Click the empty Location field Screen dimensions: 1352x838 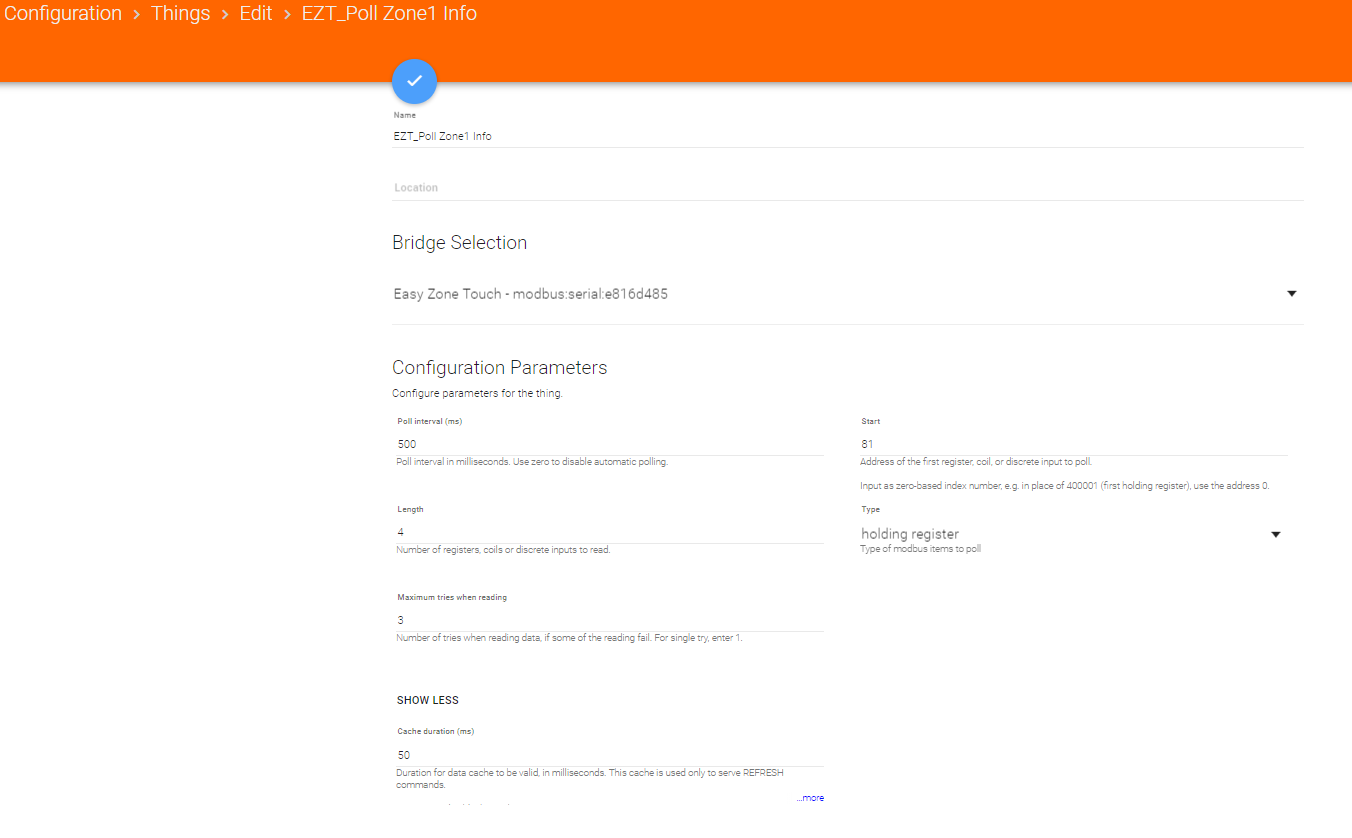point(846,188)
